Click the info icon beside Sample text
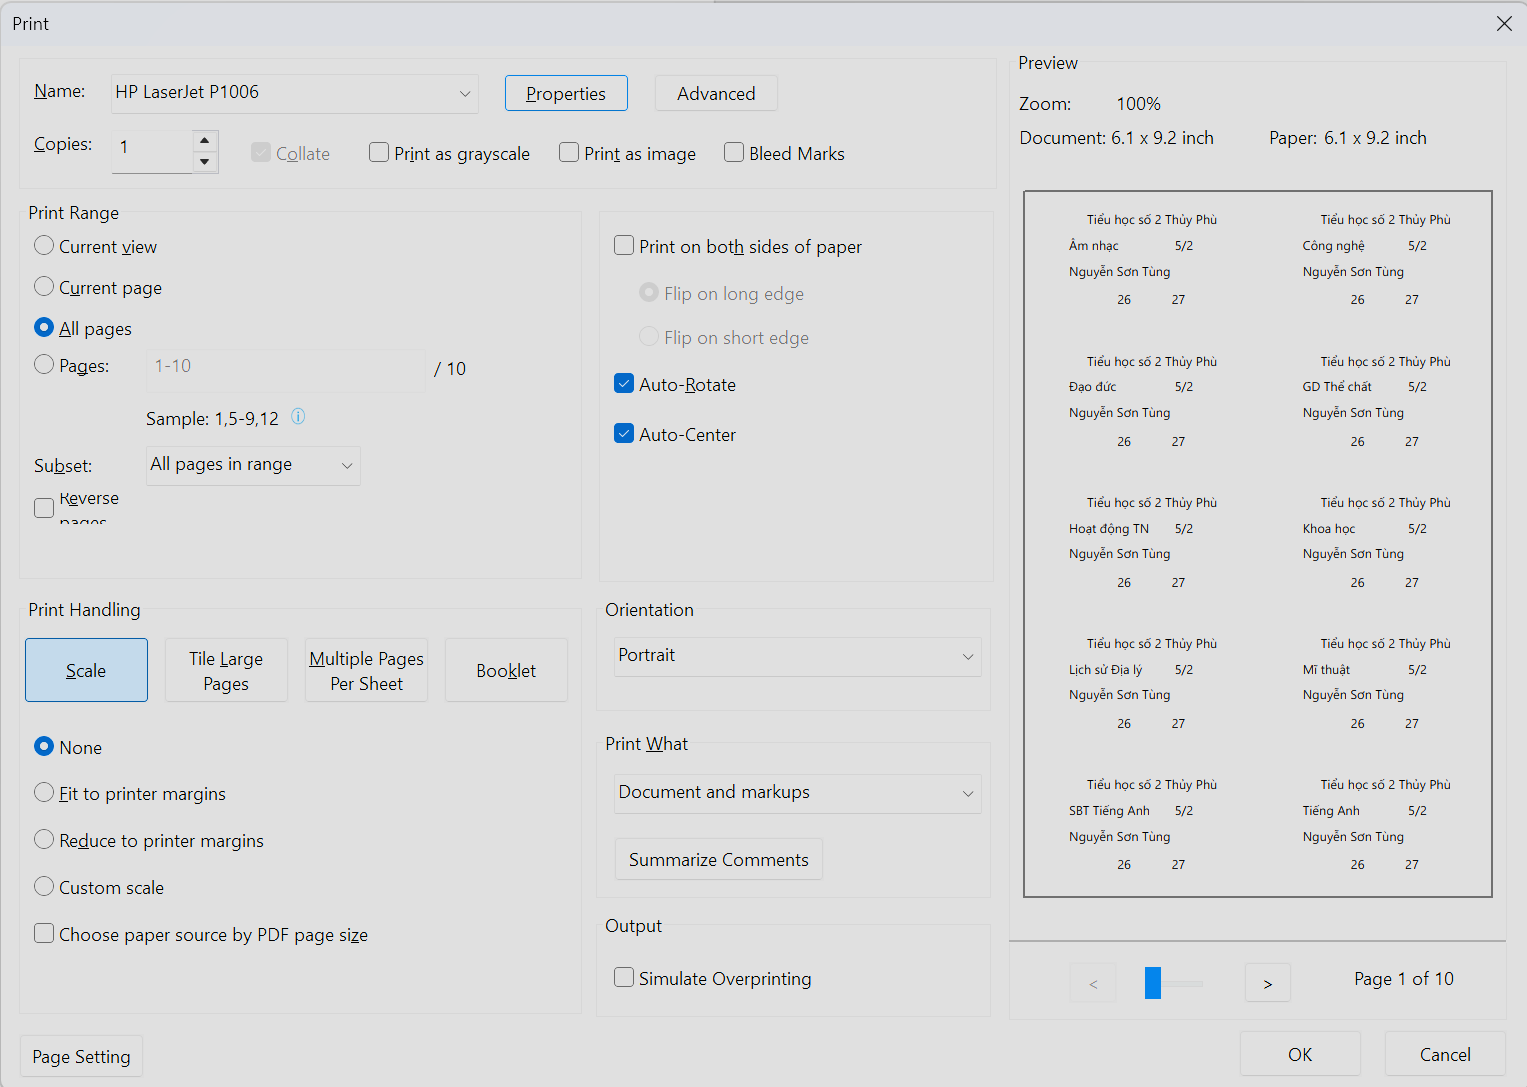Screen dimensions: 1527x1087 point(298,416)
